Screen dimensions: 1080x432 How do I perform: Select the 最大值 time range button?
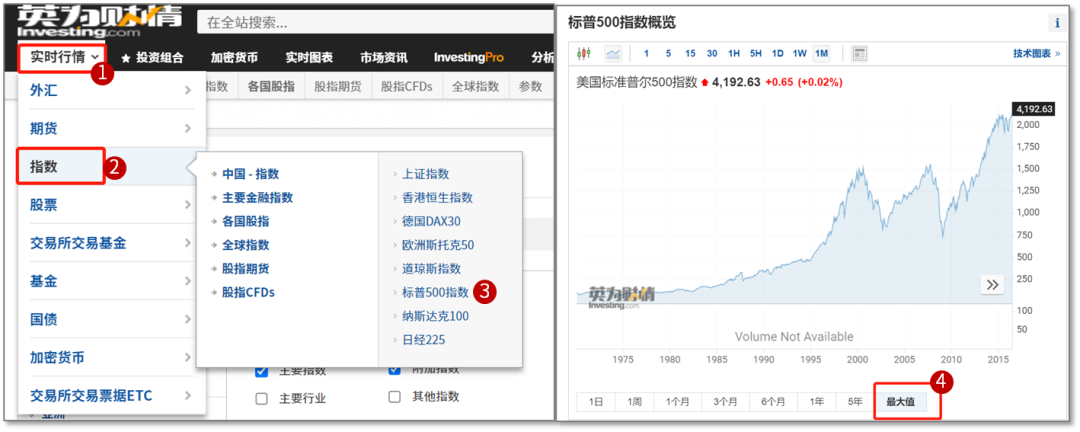900,402
